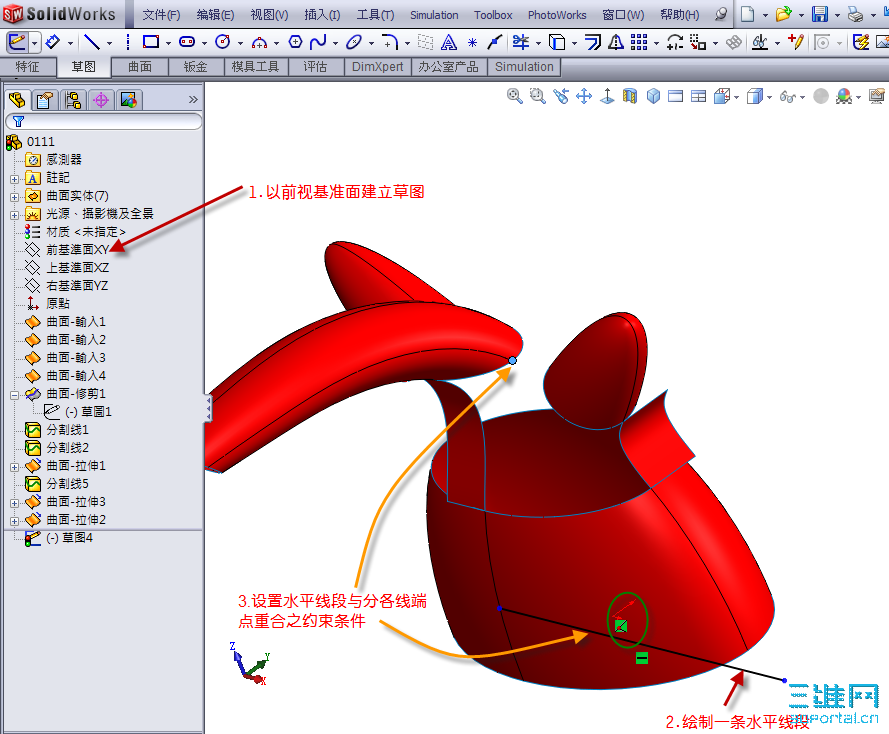Click the Zoom to Area icon

pyautogui.click(x=537, y=96)
